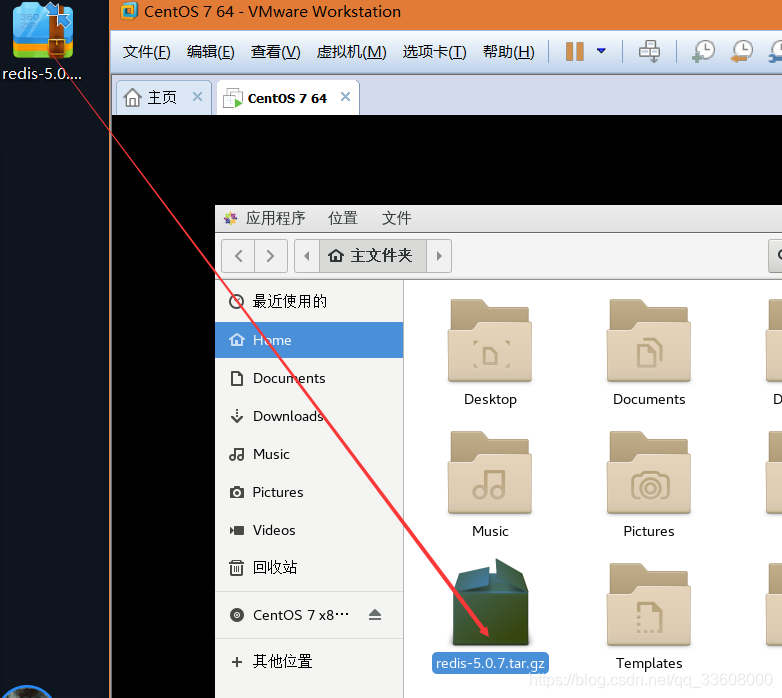Open the 查看(V) menu
The image size is (782, 698).
pos(276,52)
